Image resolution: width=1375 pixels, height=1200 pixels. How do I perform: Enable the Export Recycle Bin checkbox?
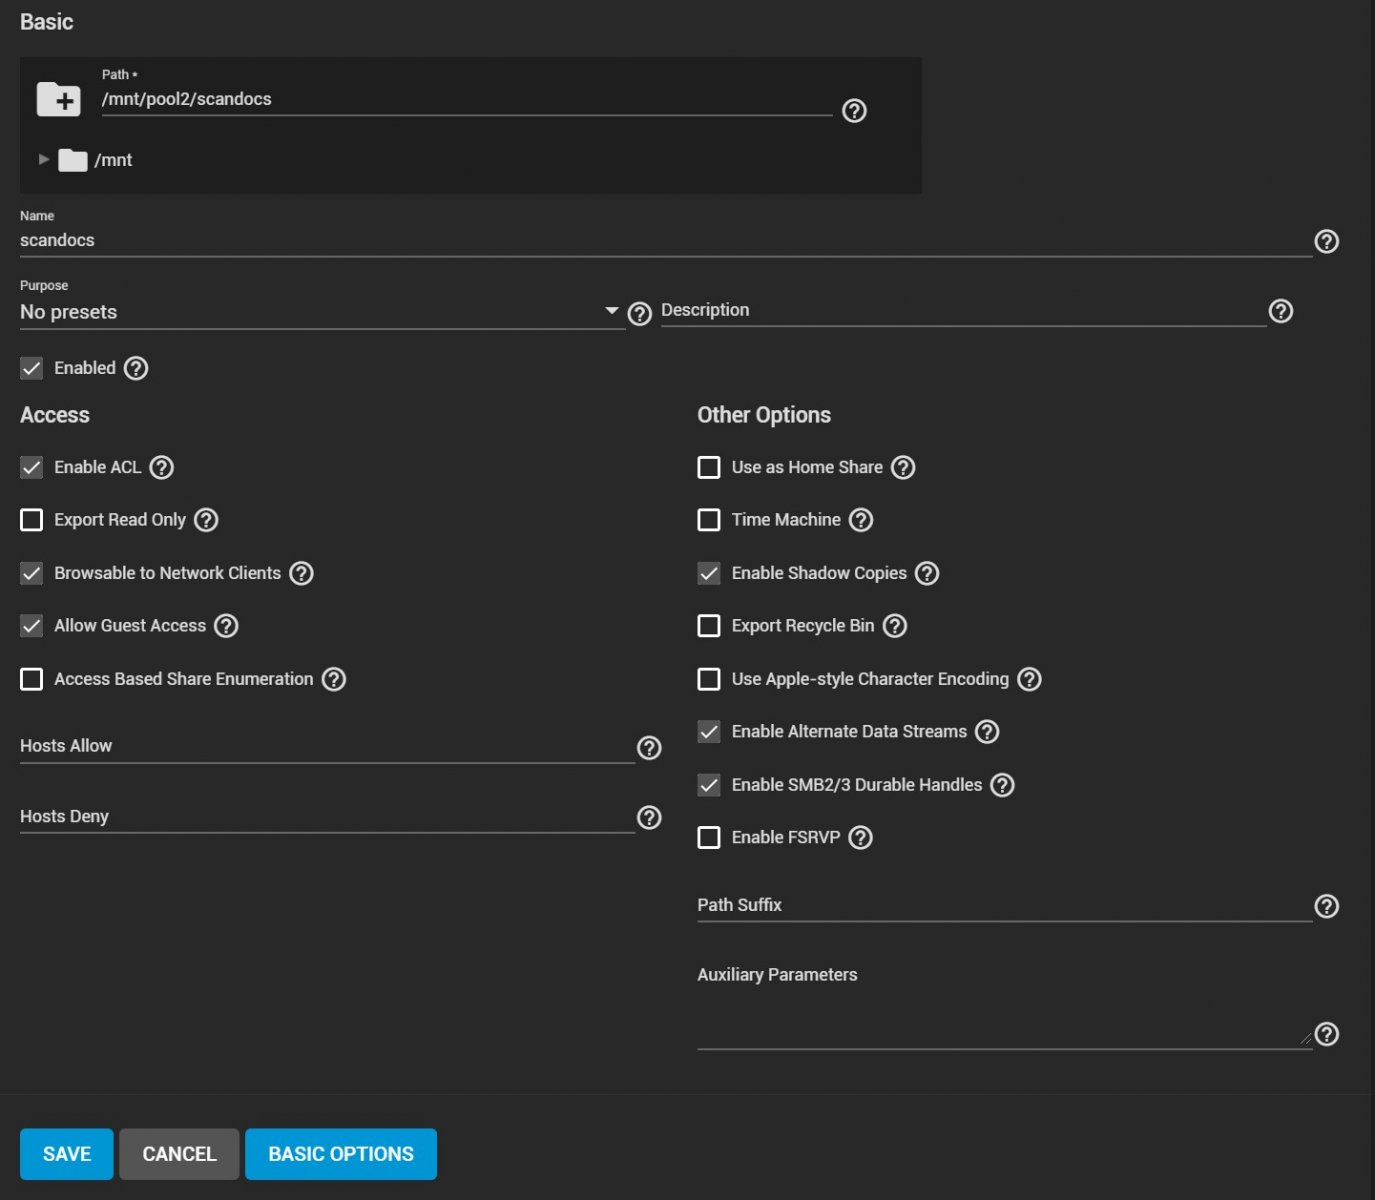pos(709,626)
